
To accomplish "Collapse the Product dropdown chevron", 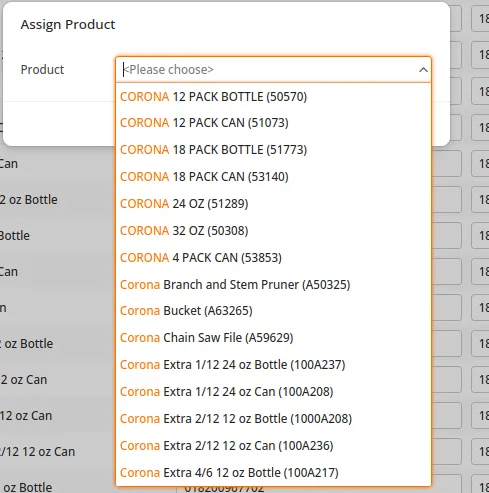I will tap(423, 70).
